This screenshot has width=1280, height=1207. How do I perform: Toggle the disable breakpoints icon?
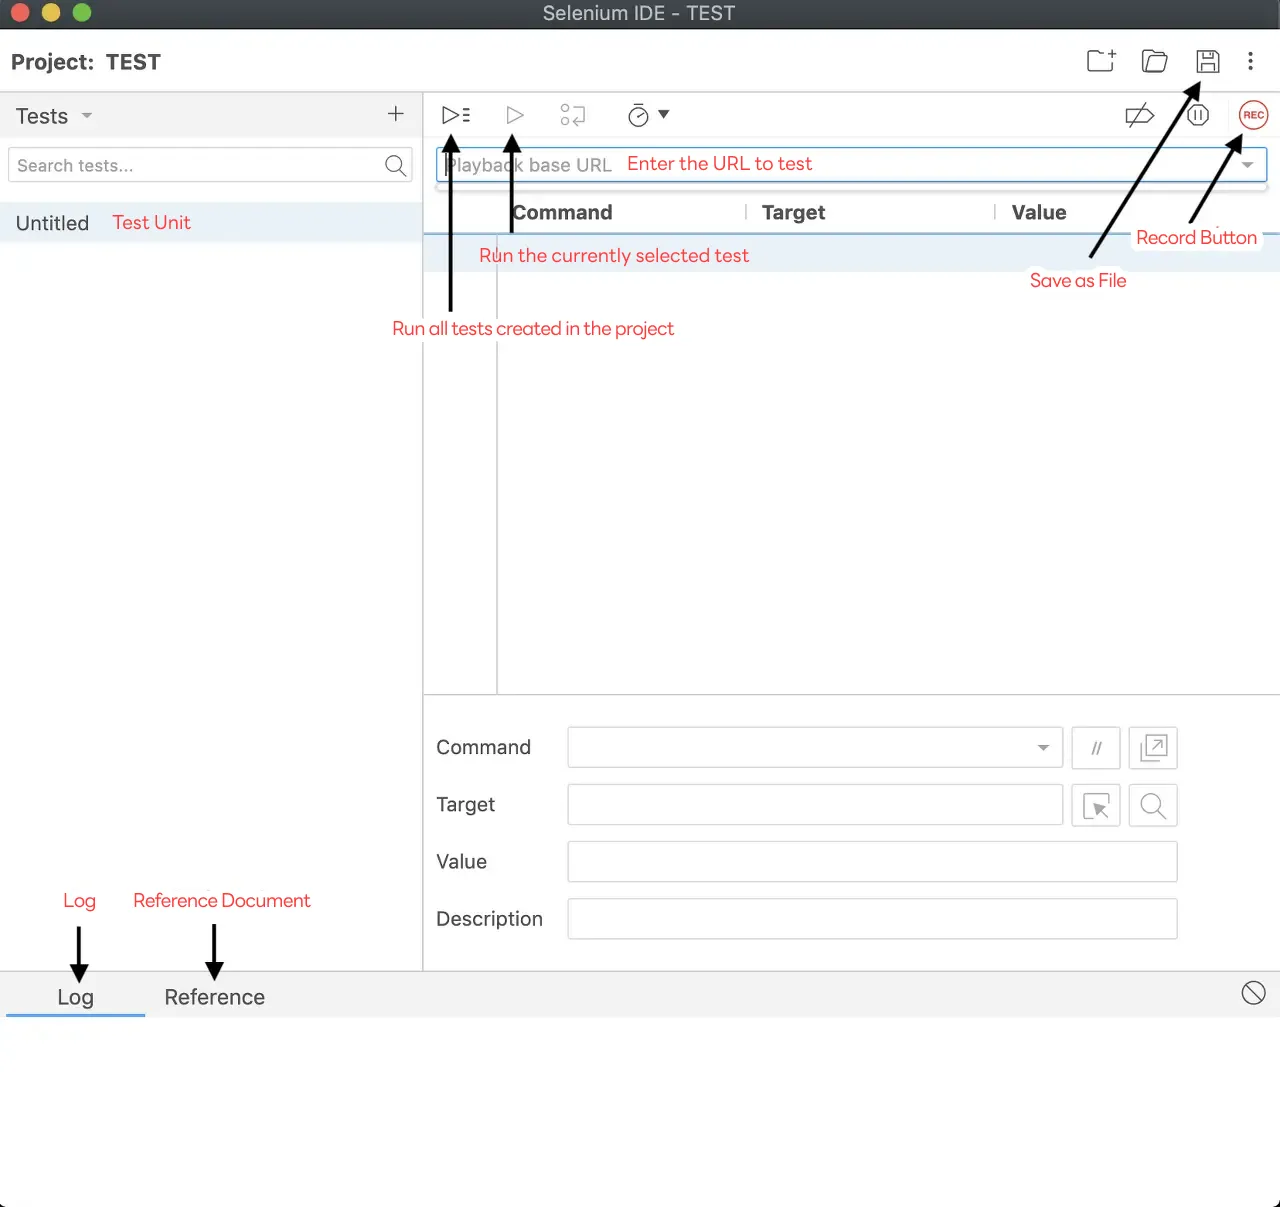coord(1140,115)
